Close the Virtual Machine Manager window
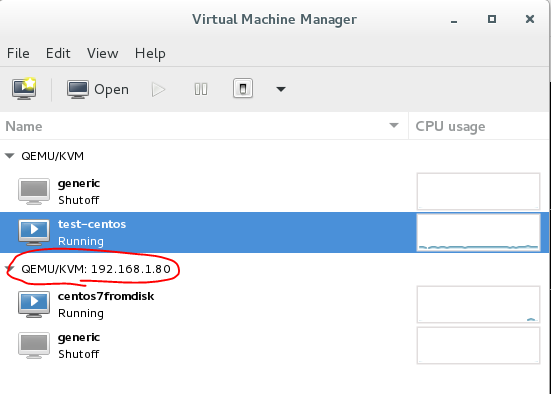551x394 pixels. [x=530, y=19]
